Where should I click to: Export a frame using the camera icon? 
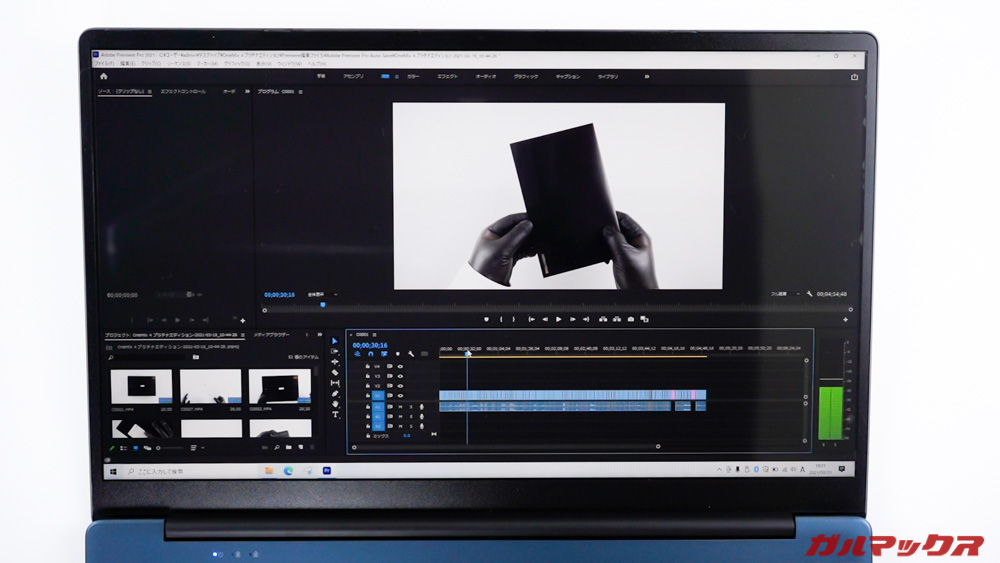[631, 320]
